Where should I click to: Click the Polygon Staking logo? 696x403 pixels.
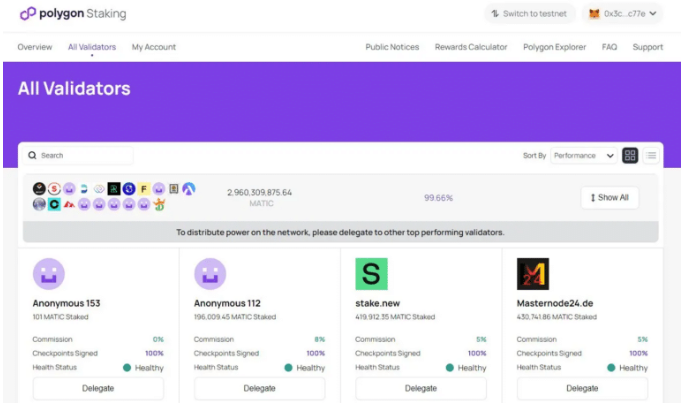click(x=73, y=13)
